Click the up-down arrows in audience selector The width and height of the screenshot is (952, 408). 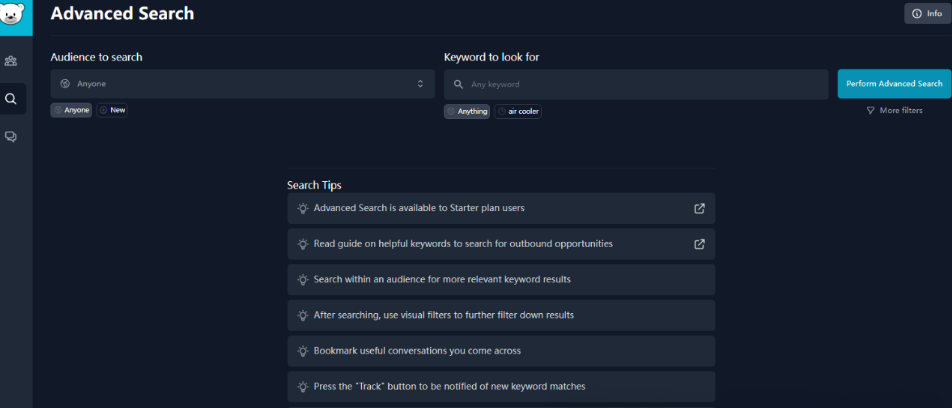[x=420, y=84]
